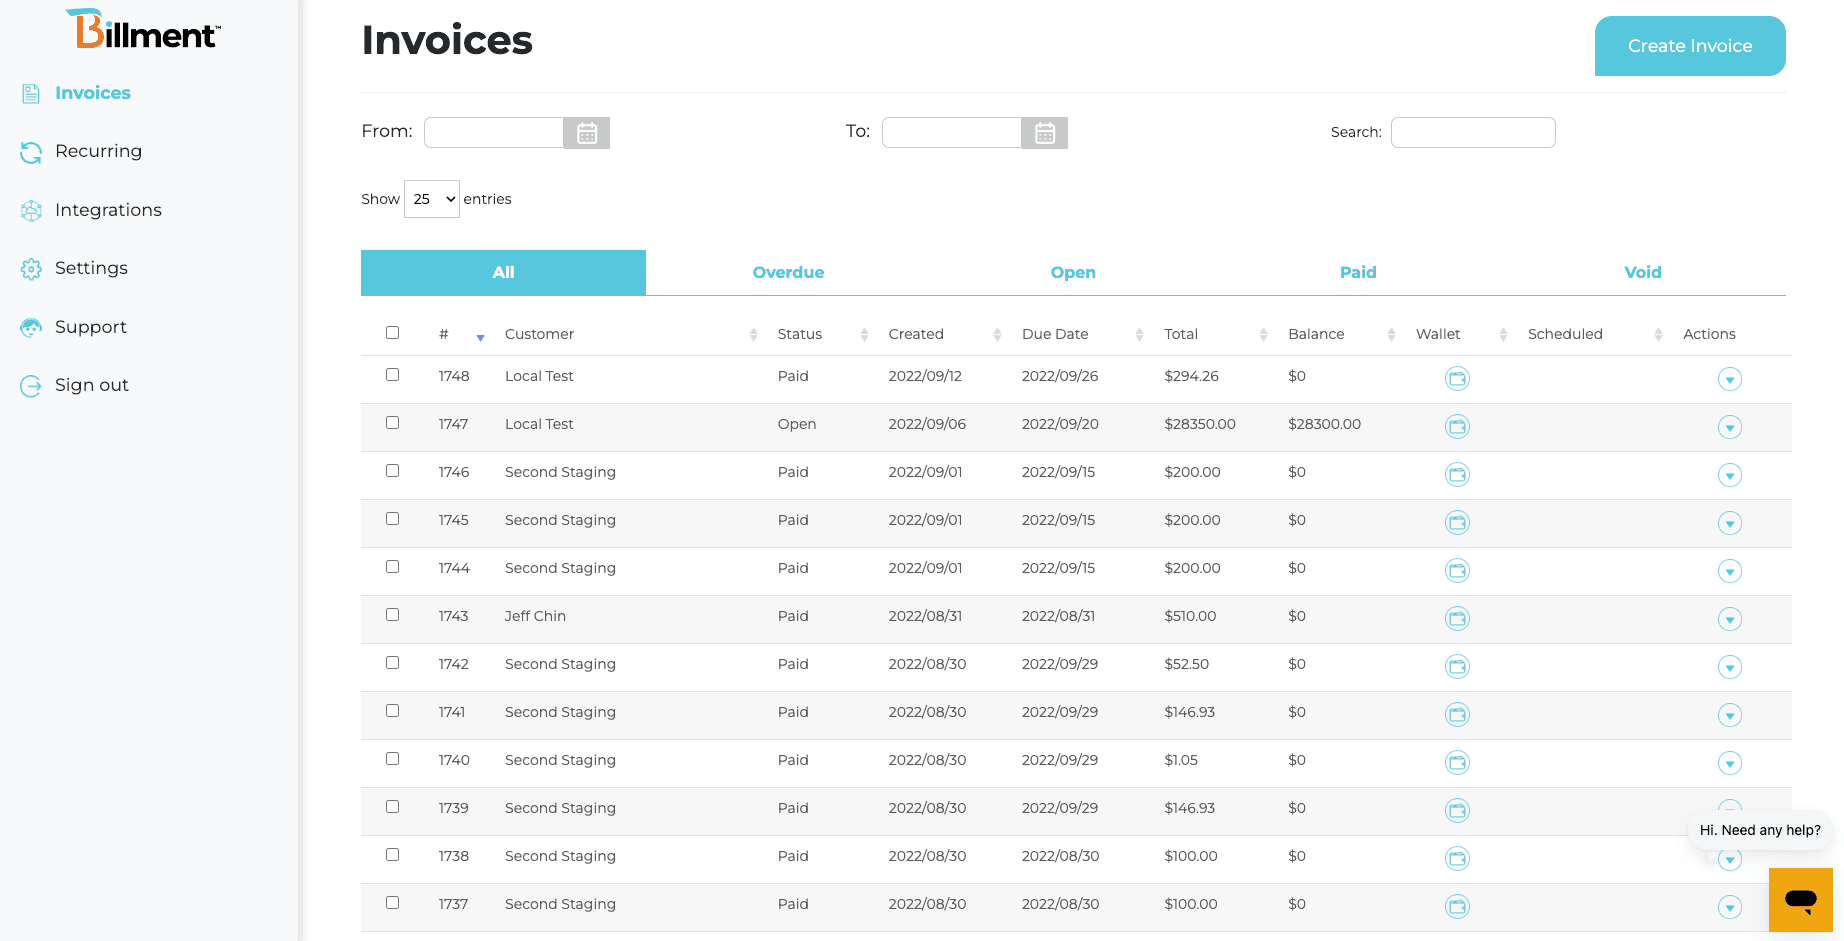Image resolution: width=1844 pixels, height=941 pixels.
Task: Sign out from the sidebar
Action: coord(91,385)
